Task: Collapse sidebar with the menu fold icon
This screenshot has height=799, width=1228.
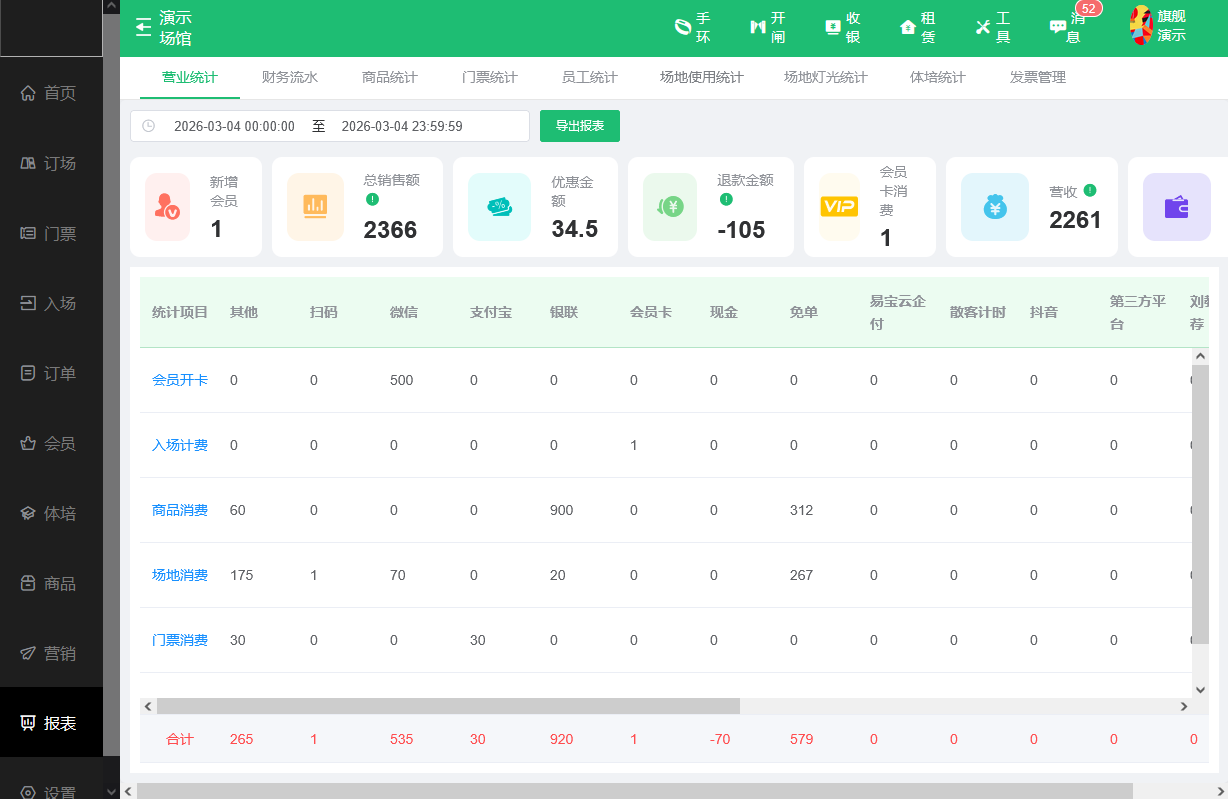Action: point(144,28)
